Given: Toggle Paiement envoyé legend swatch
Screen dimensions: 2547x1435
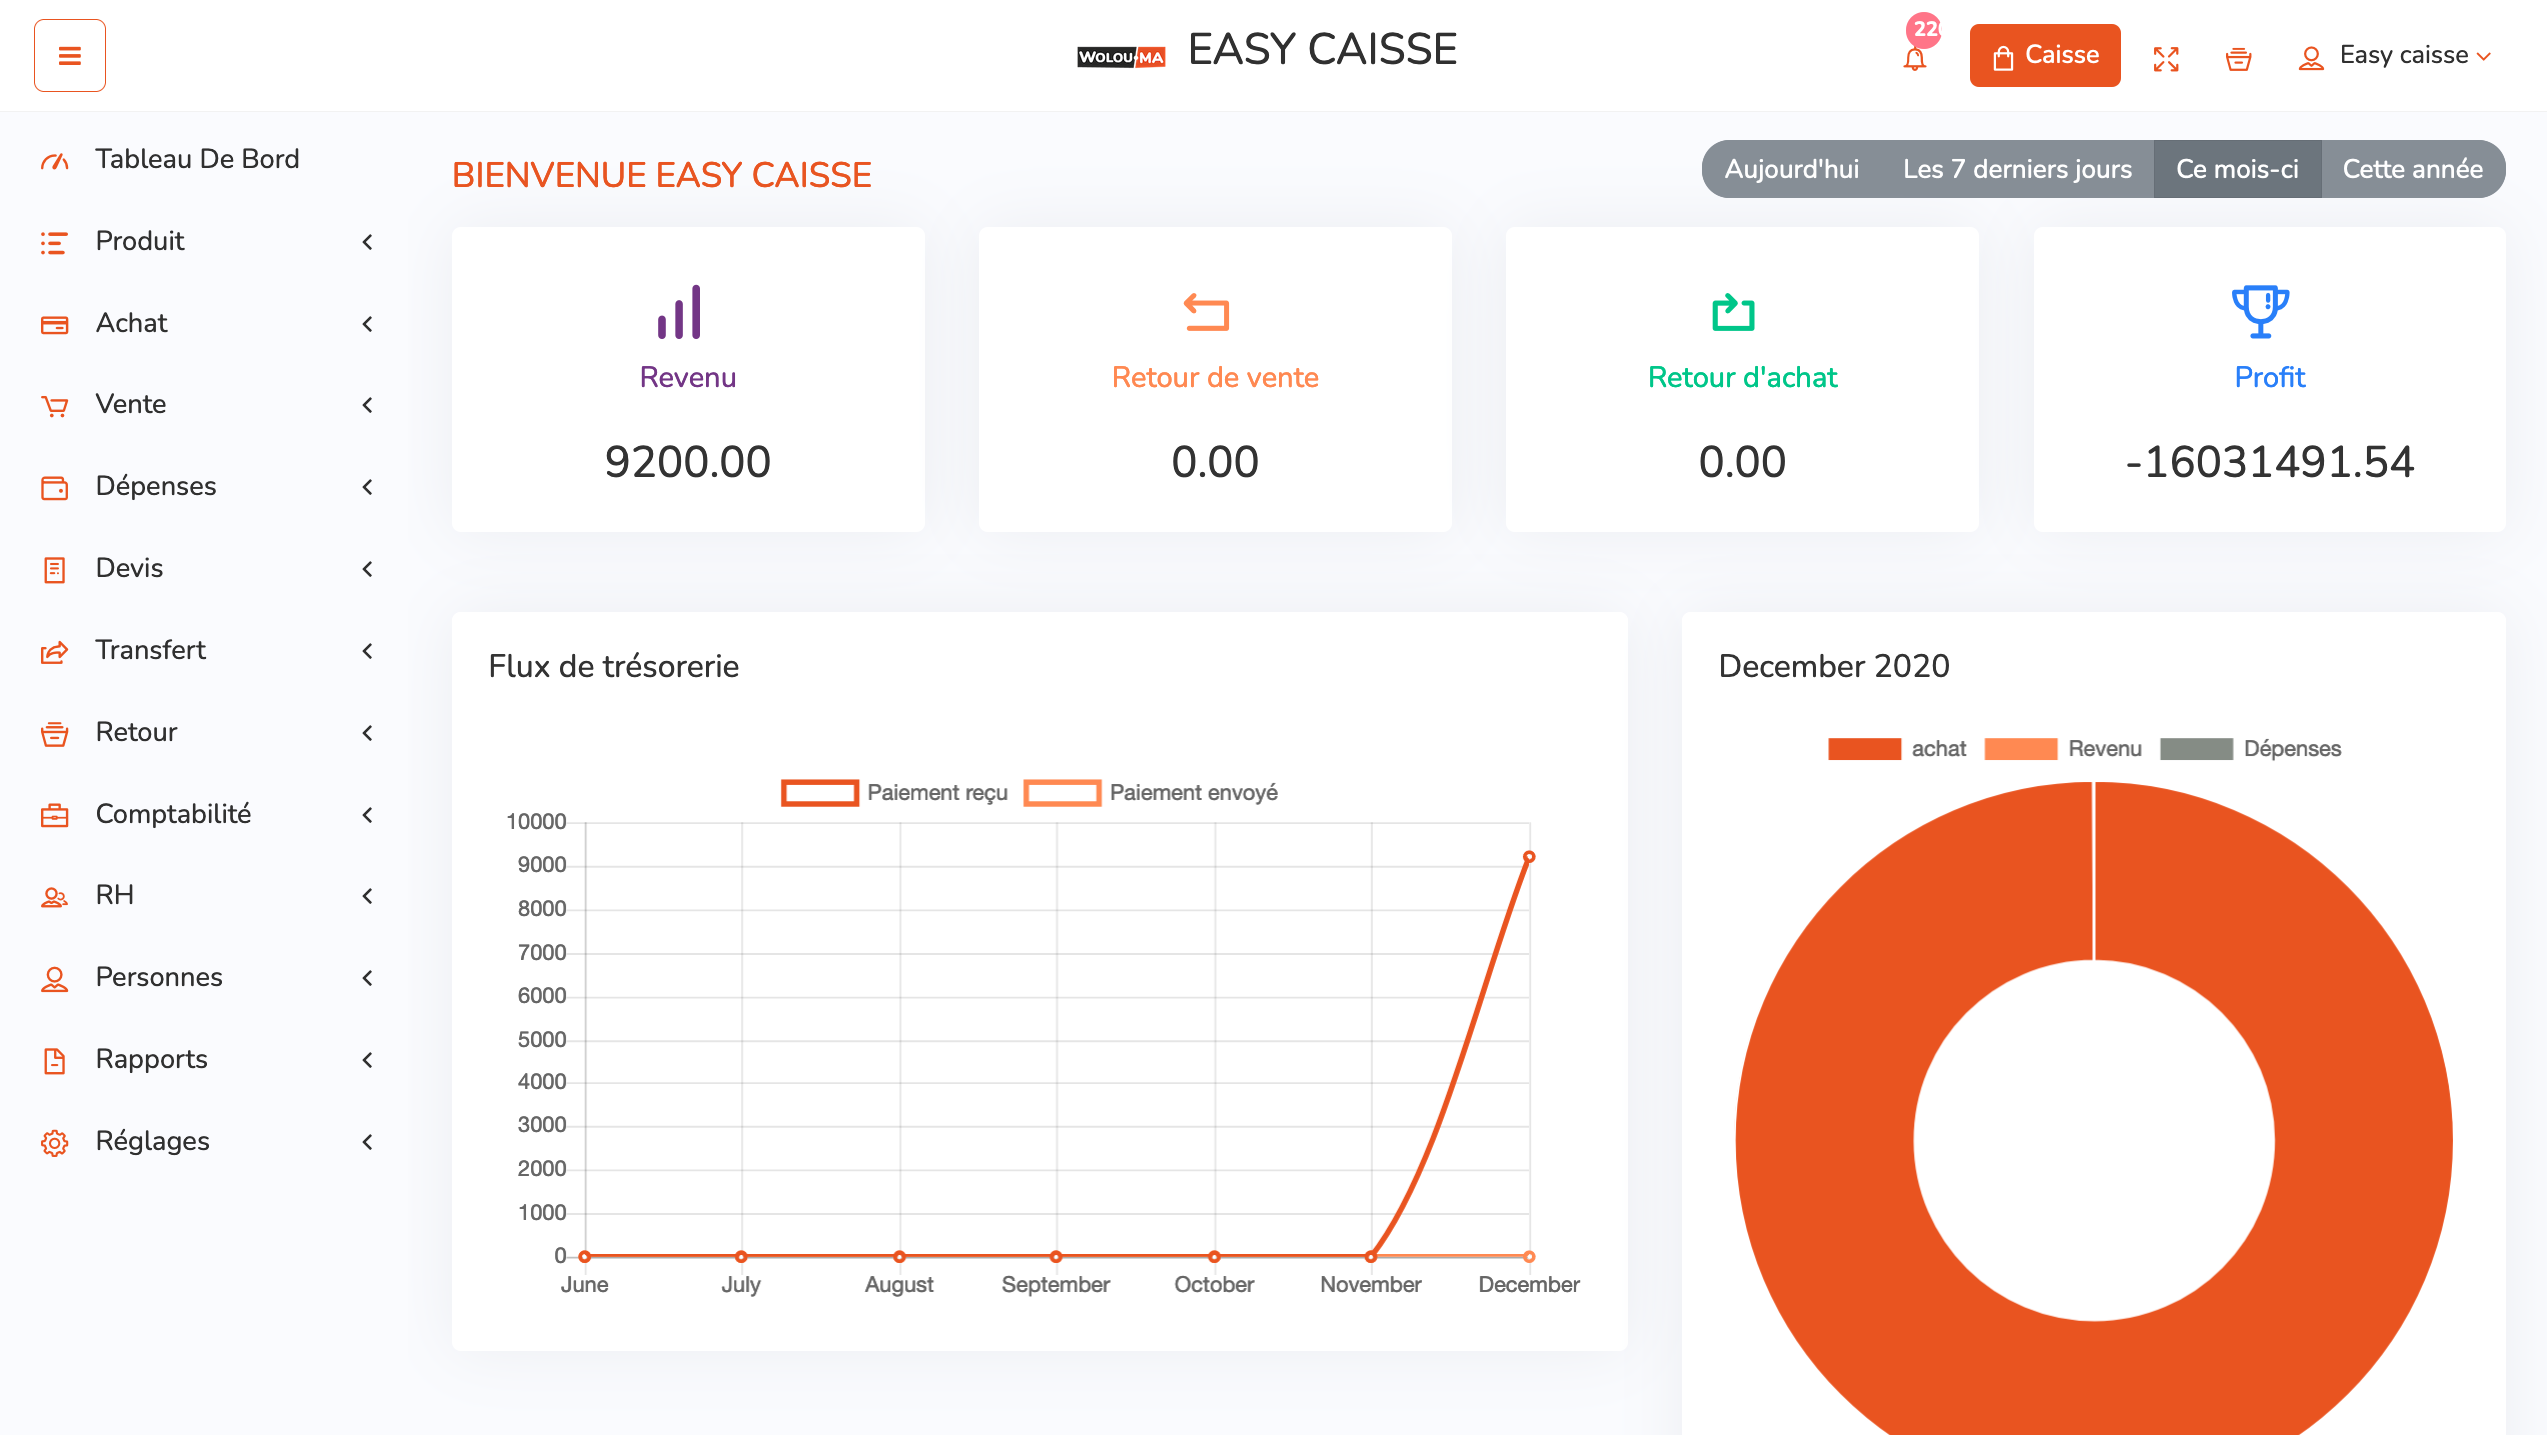Looking at the screenshot, I should click(1062, 793).
